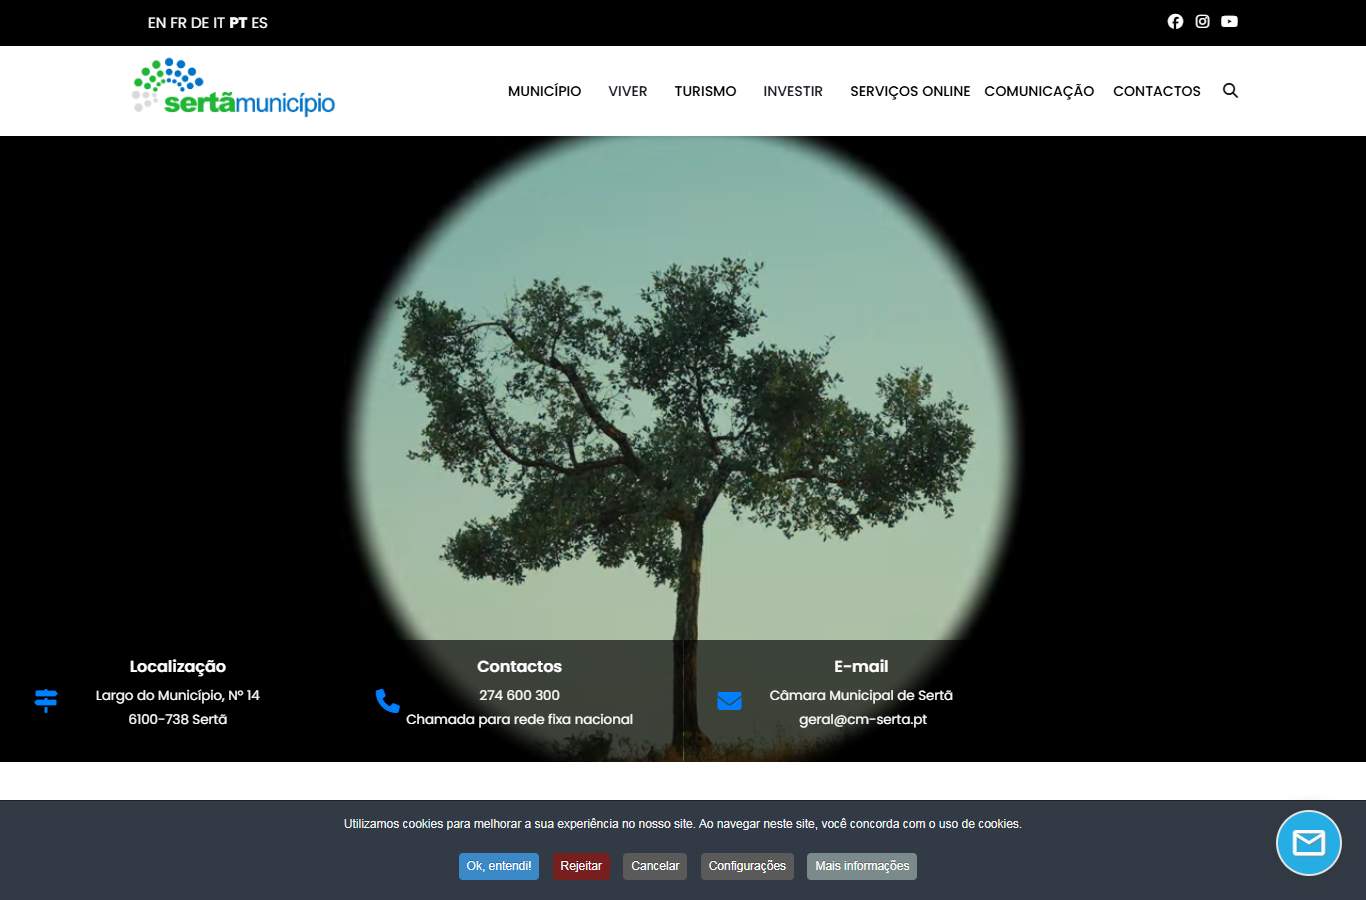Open the Turismo menu
Viewport: 1366px width, 900px height.
[705, 91]
